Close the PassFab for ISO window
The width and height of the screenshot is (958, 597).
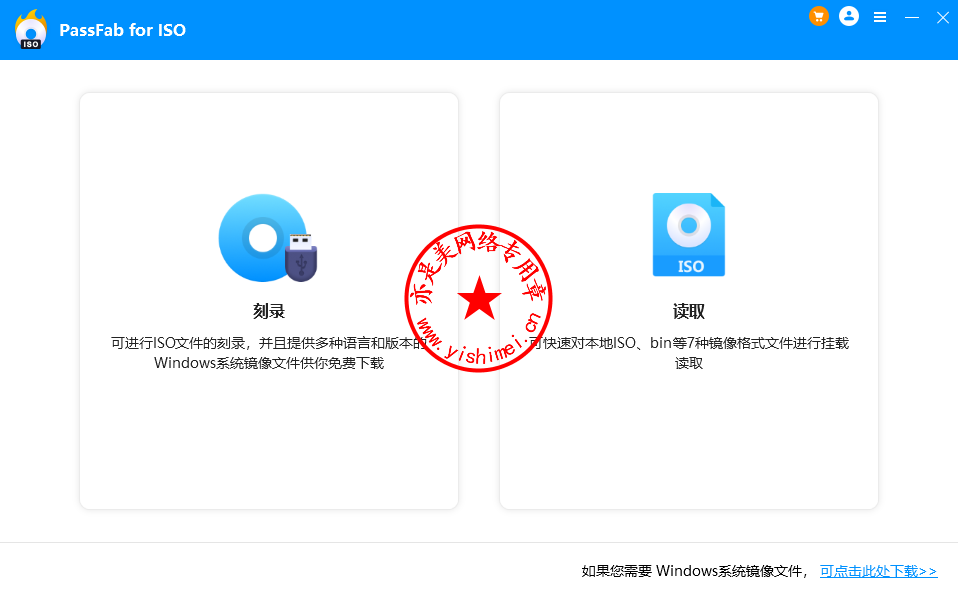(x=943, y=18)
